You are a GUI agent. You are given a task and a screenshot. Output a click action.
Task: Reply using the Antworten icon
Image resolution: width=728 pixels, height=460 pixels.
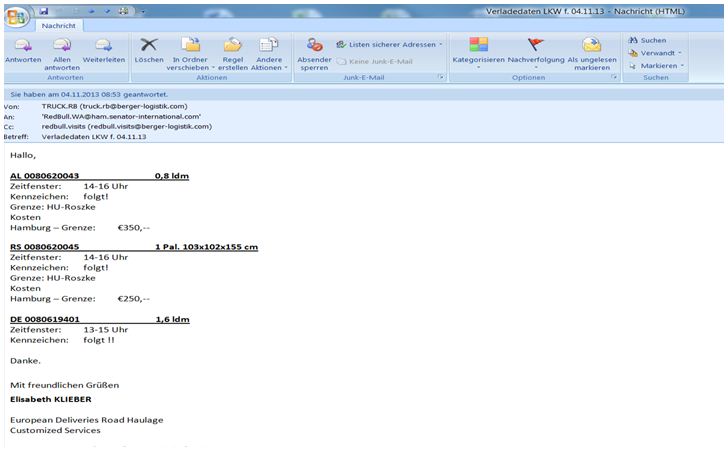coord(23,51)
